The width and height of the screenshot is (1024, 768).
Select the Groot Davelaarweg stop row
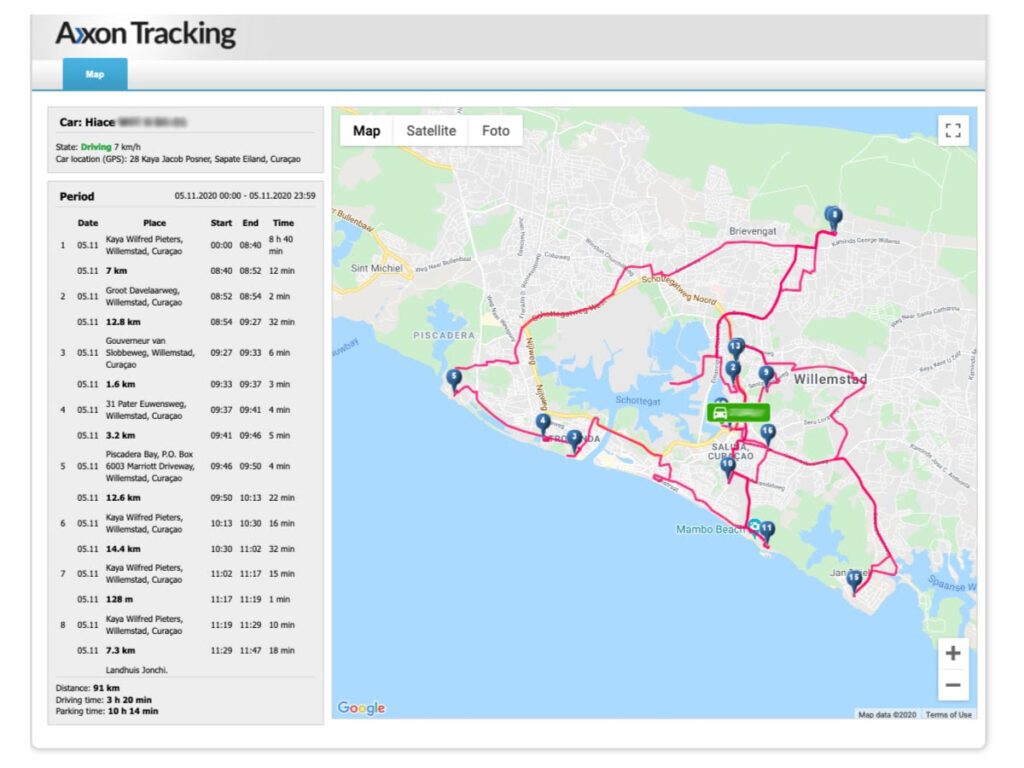tap(185, 296)
